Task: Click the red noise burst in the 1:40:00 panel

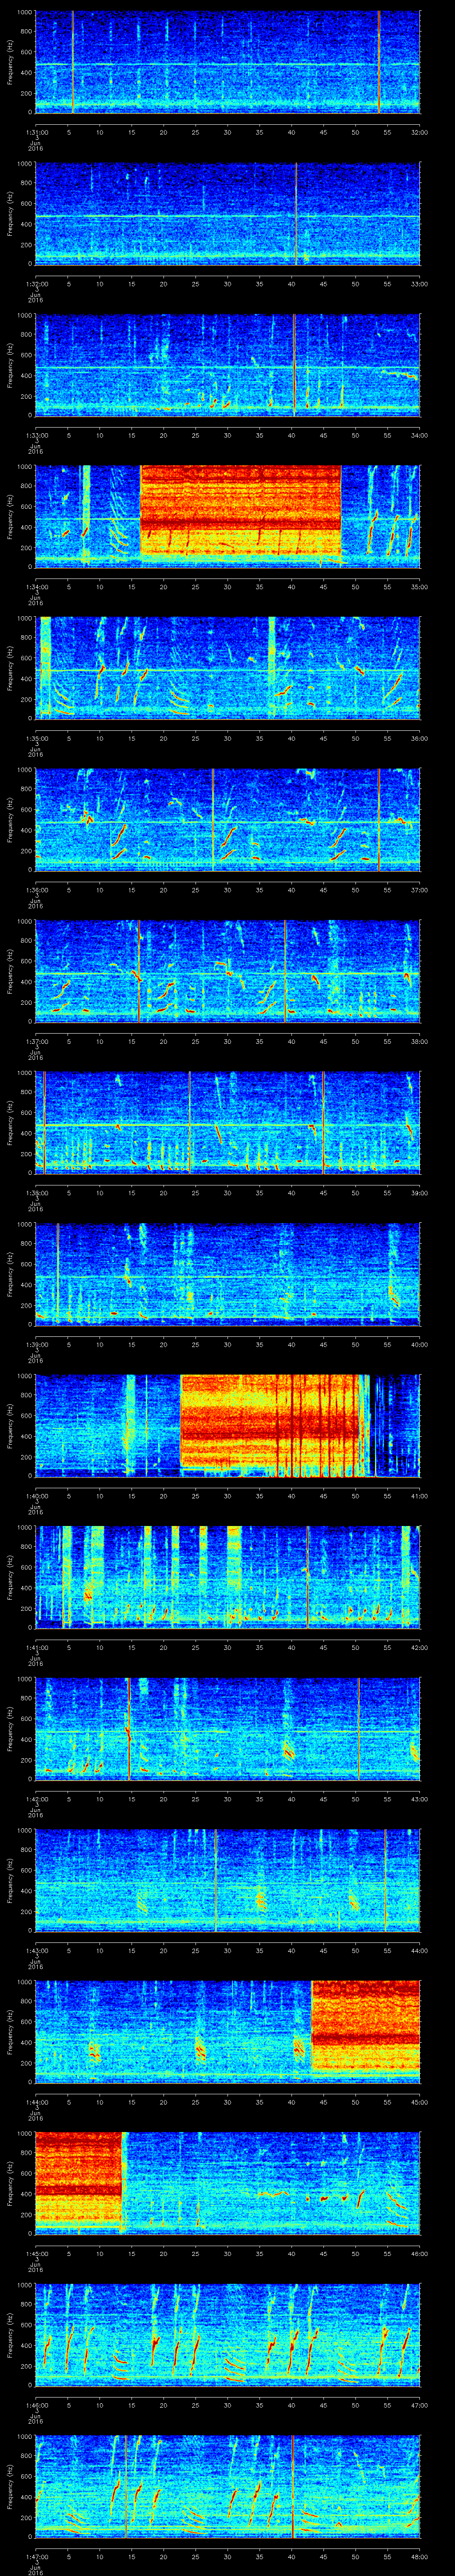Action: point(270,1422)
